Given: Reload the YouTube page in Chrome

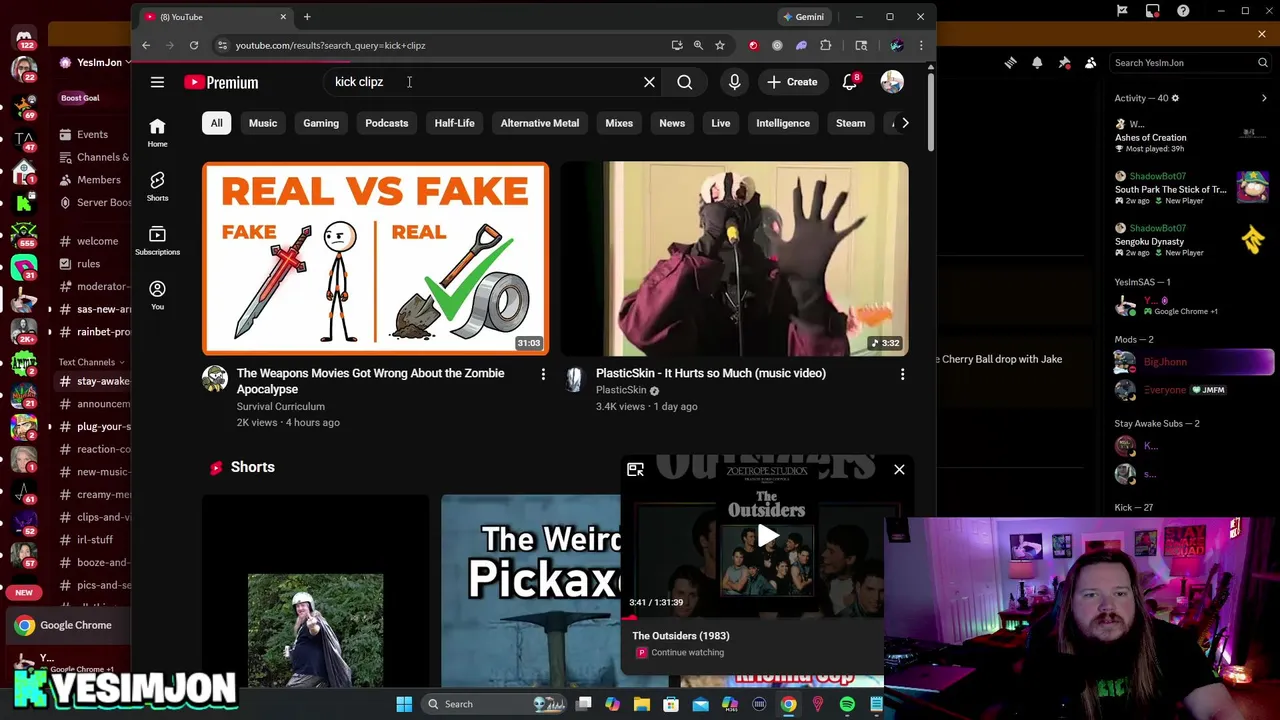Looking at the screenshot, I should pos(194,45).
